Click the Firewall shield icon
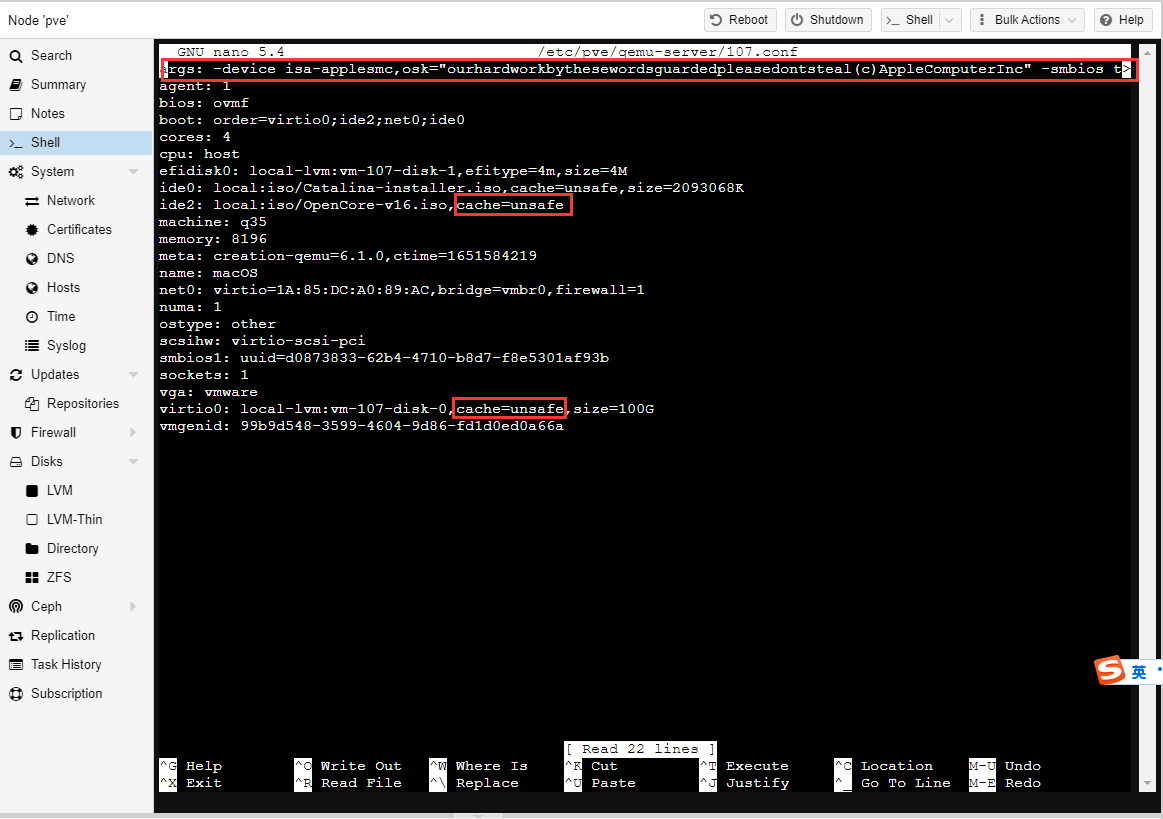 click(x=15, y=433)
